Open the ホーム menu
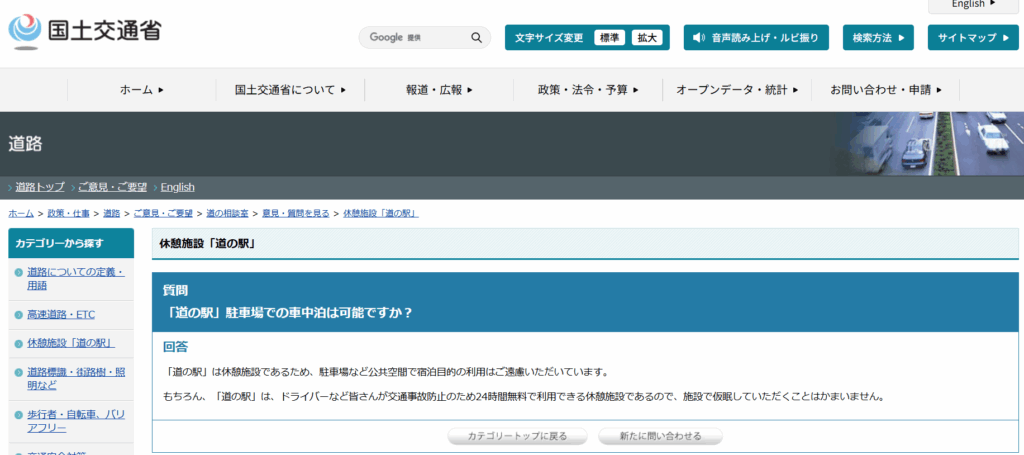This screenshot has width=1024, height=455. point(142,89)
